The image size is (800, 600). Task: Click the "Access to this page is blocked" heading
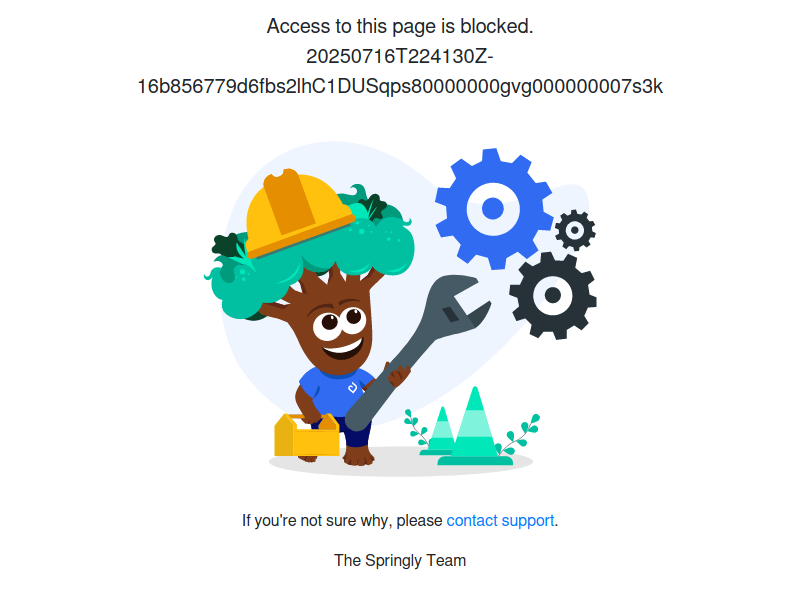400,26
